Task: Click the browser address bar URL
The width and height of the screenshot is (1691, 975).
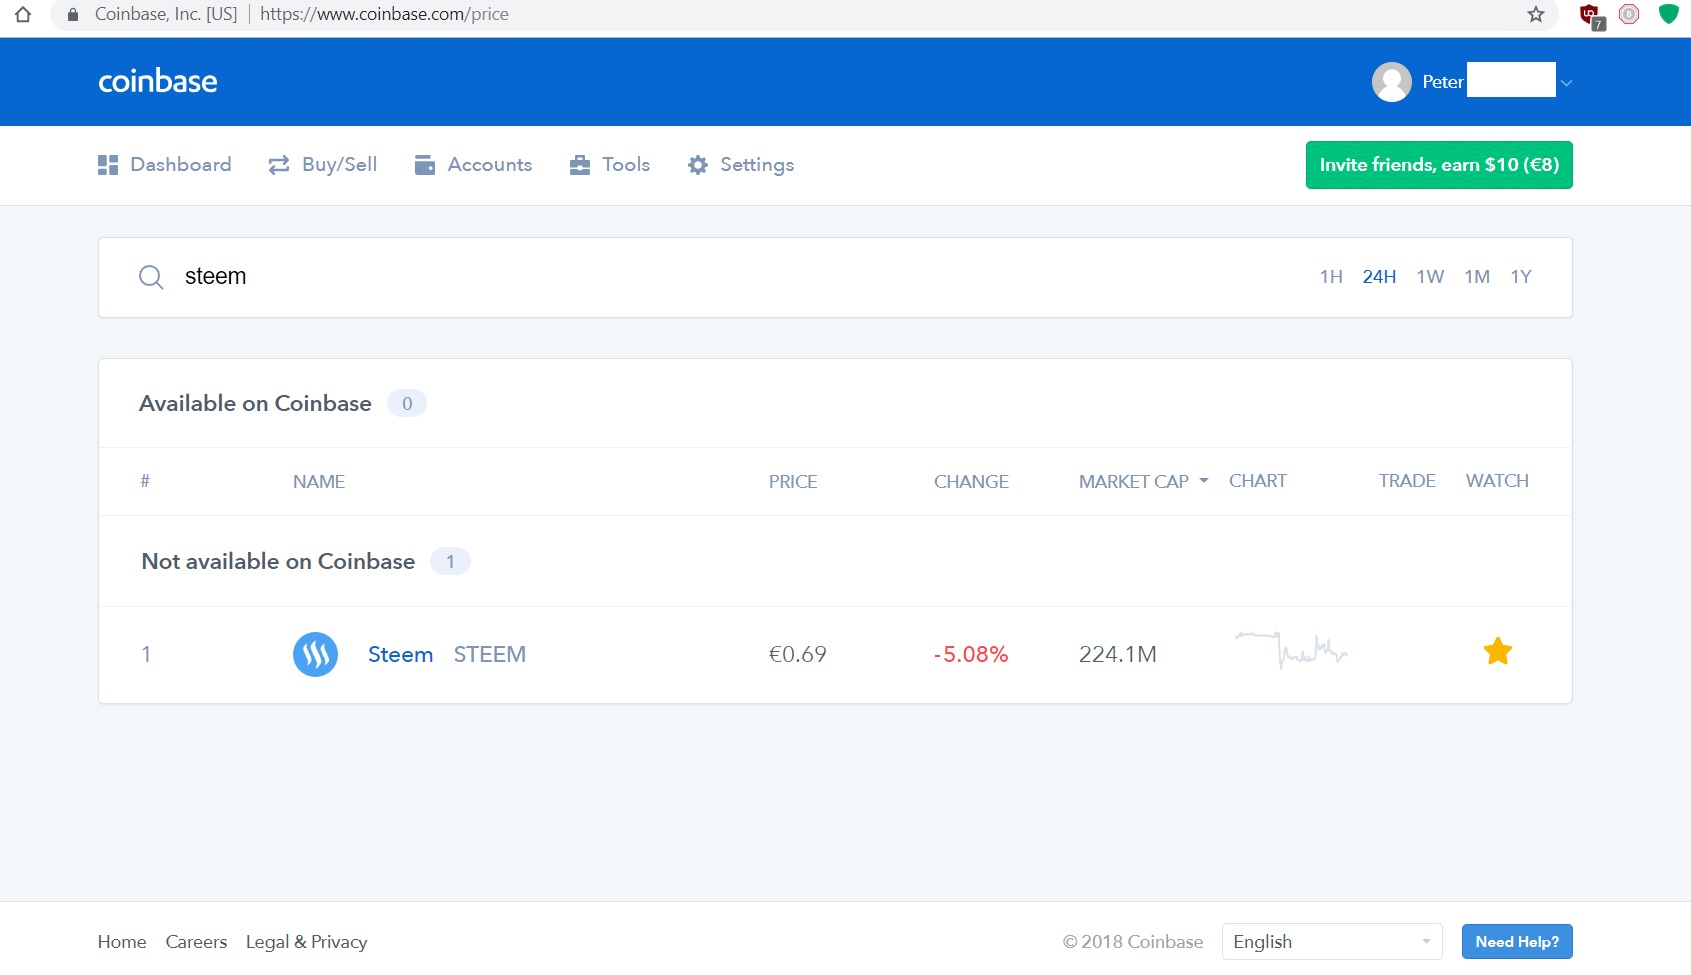Action: 384,14
